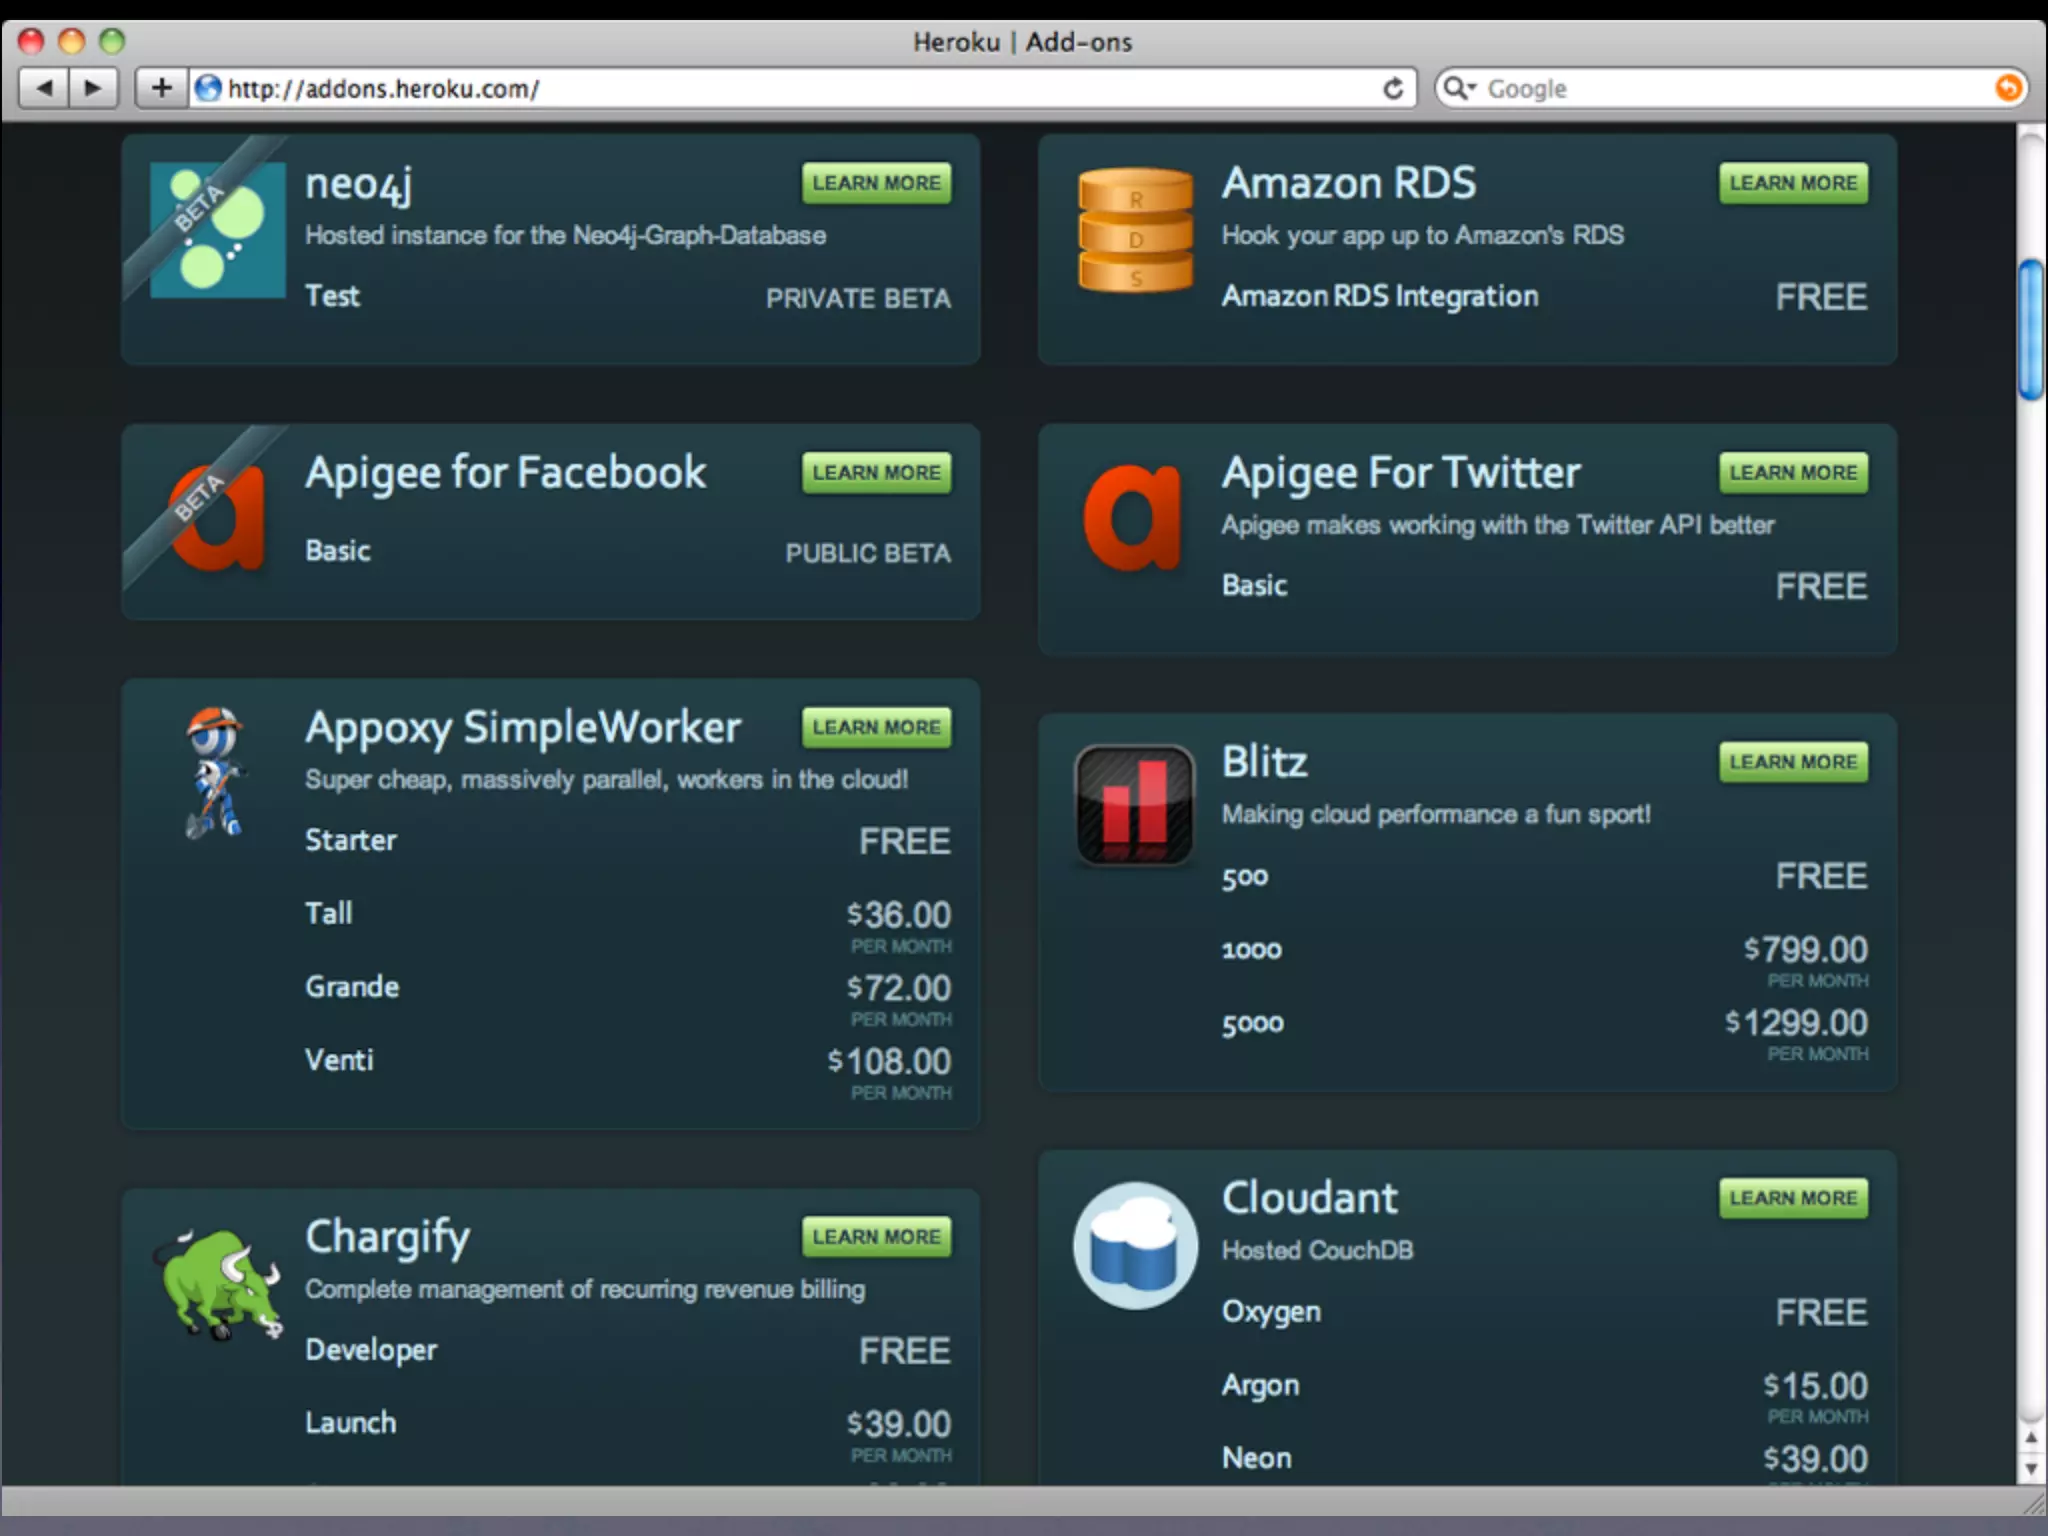This screenshot has height=1536, width=2048.
Task: Click the Amazon RDS database stack icon
Action: [x=1135, y=230]
